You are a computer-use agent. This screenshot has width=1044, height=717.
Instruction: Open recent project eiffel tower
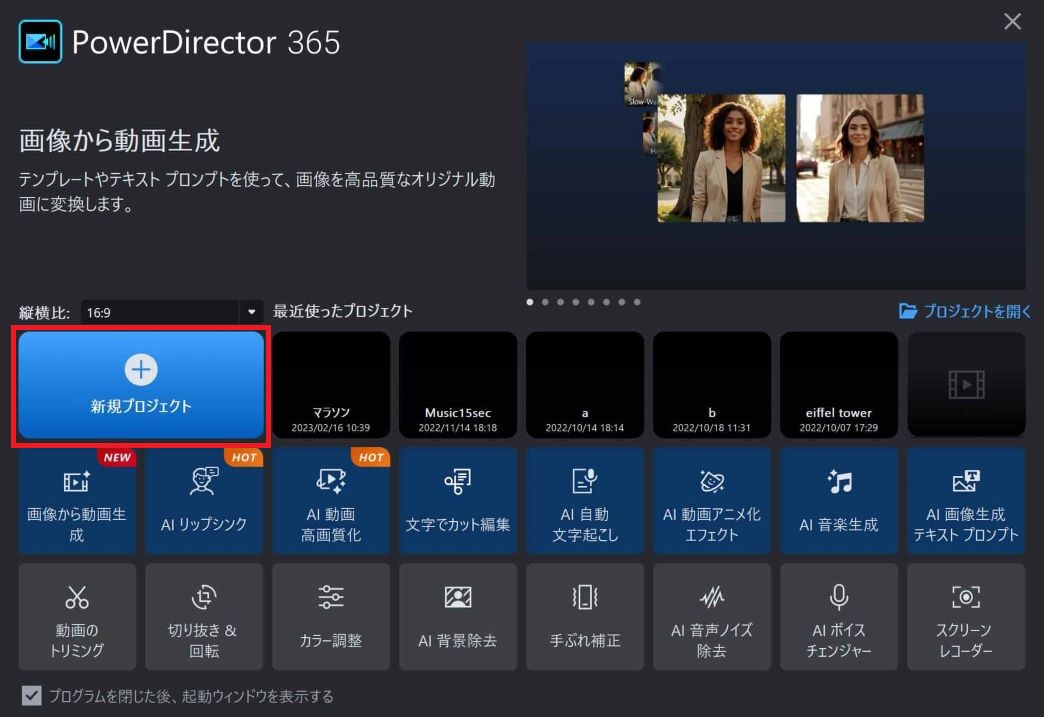coord(839,385)
